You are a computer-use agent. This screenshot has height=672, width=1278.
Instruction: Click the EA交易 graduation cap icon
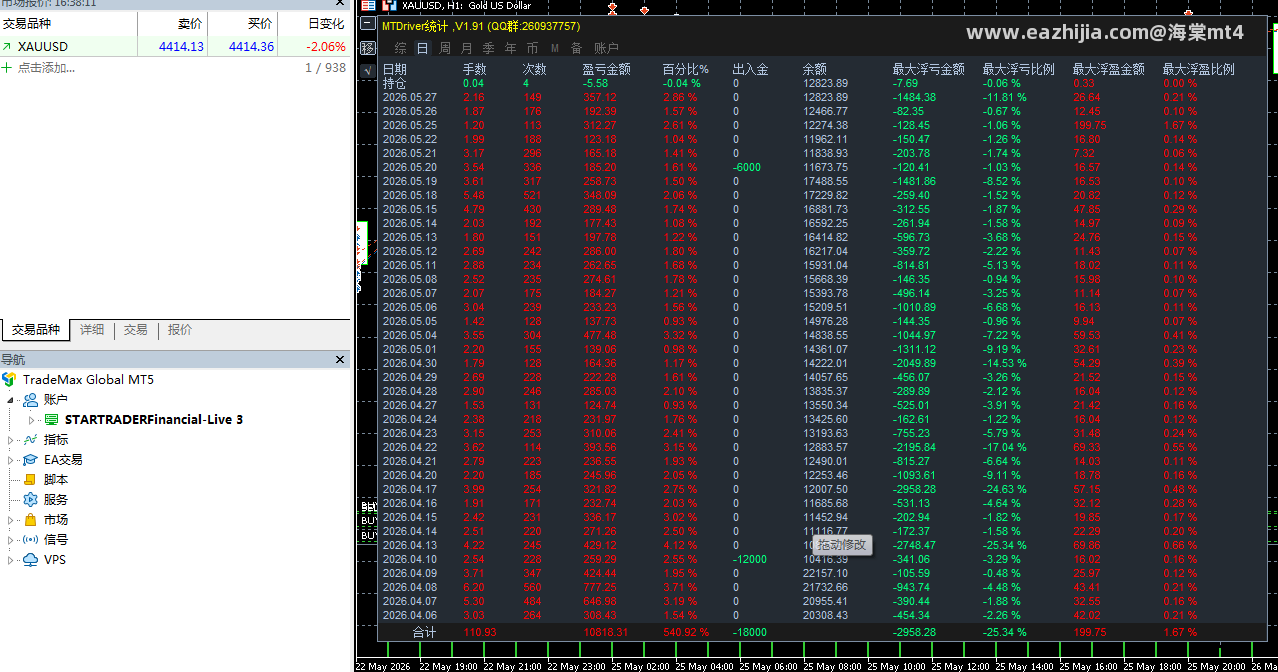point(30,459)
